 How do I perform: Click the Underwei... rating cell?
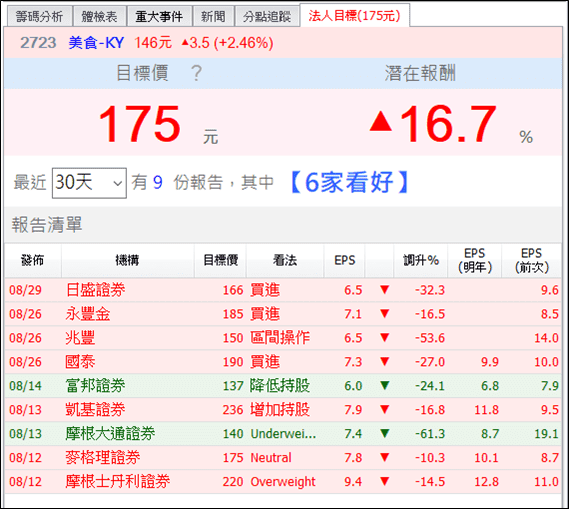(283, 434)
